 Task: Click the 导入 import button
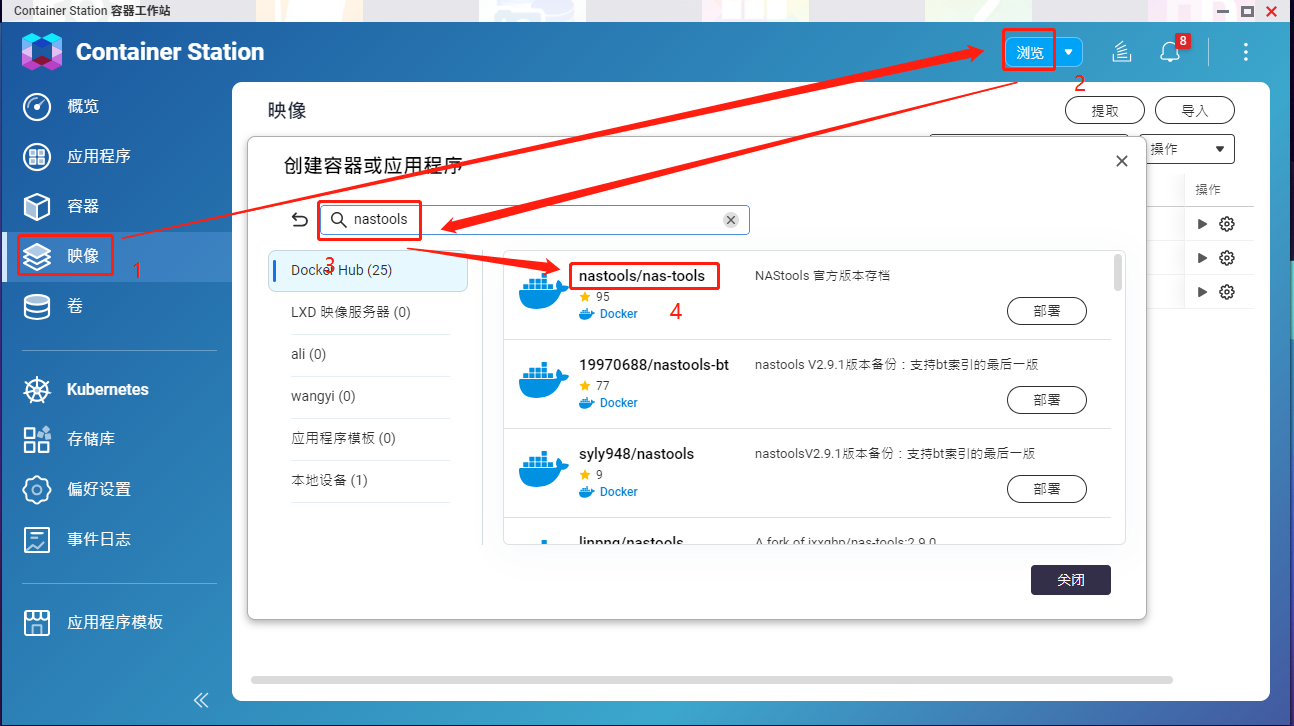click(x=1195, y=110)
